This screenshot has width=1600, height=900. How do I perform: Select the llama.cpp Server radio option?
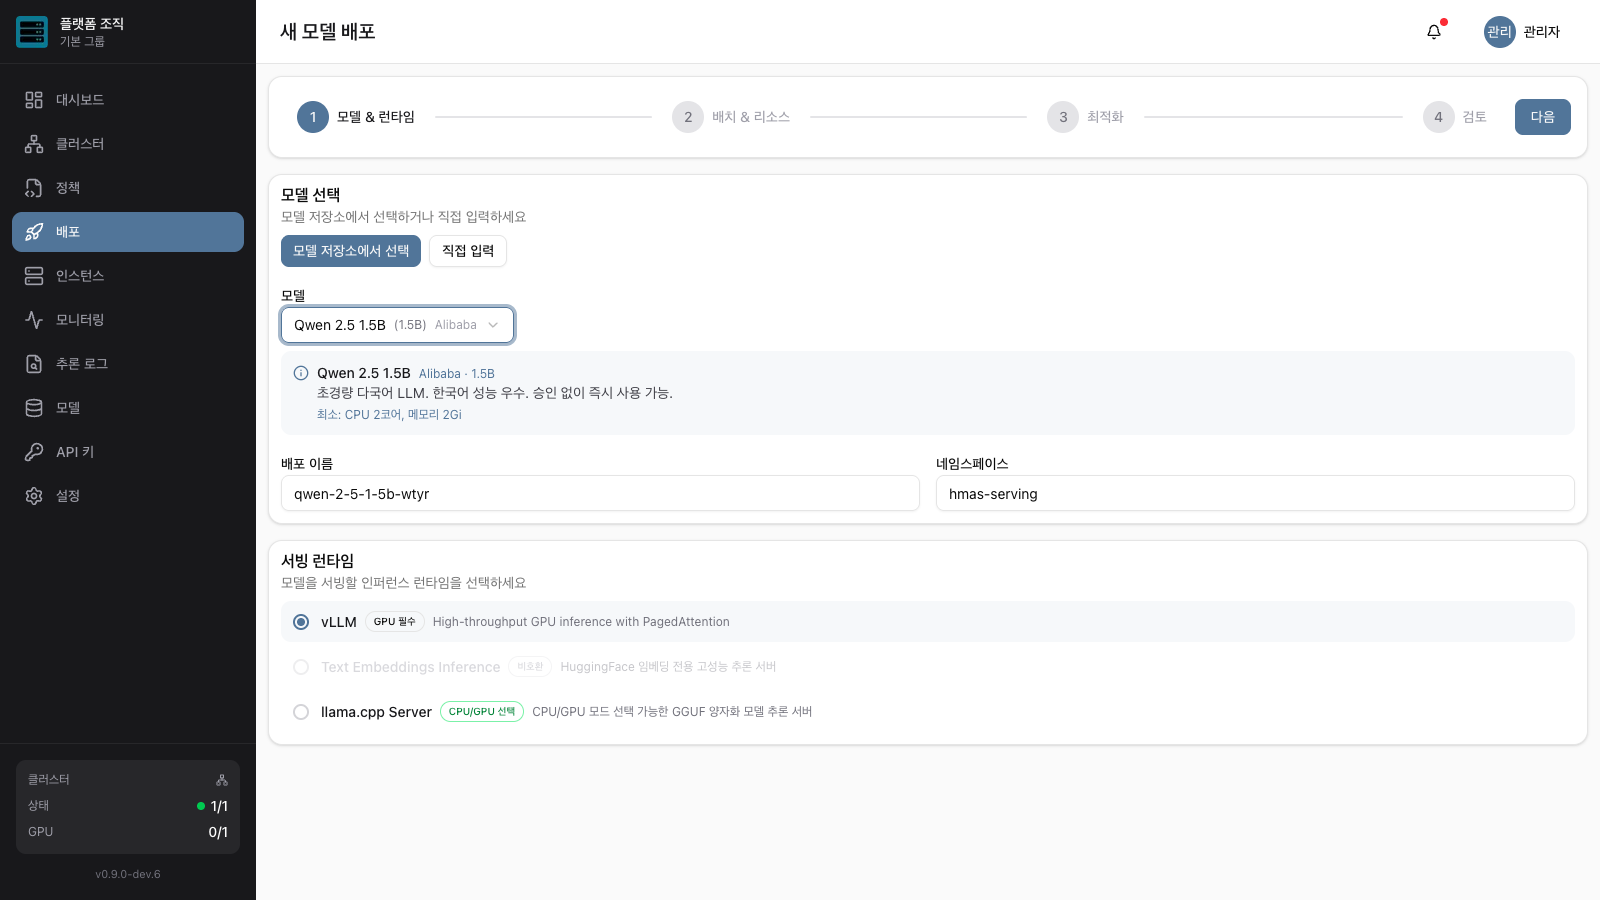click(x=301, y=712)
